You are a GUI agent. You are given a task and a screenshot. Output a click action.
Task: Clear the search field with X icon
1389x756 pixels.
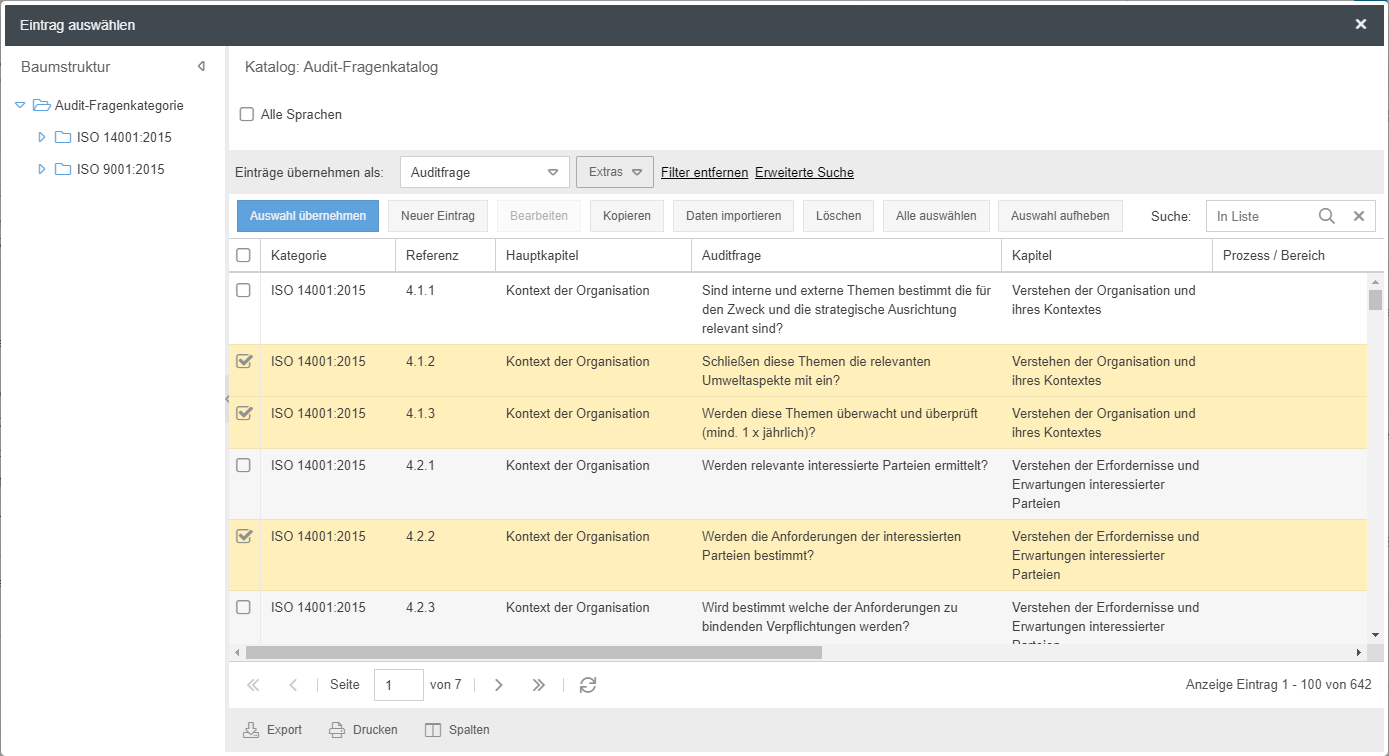point(1359,216)
